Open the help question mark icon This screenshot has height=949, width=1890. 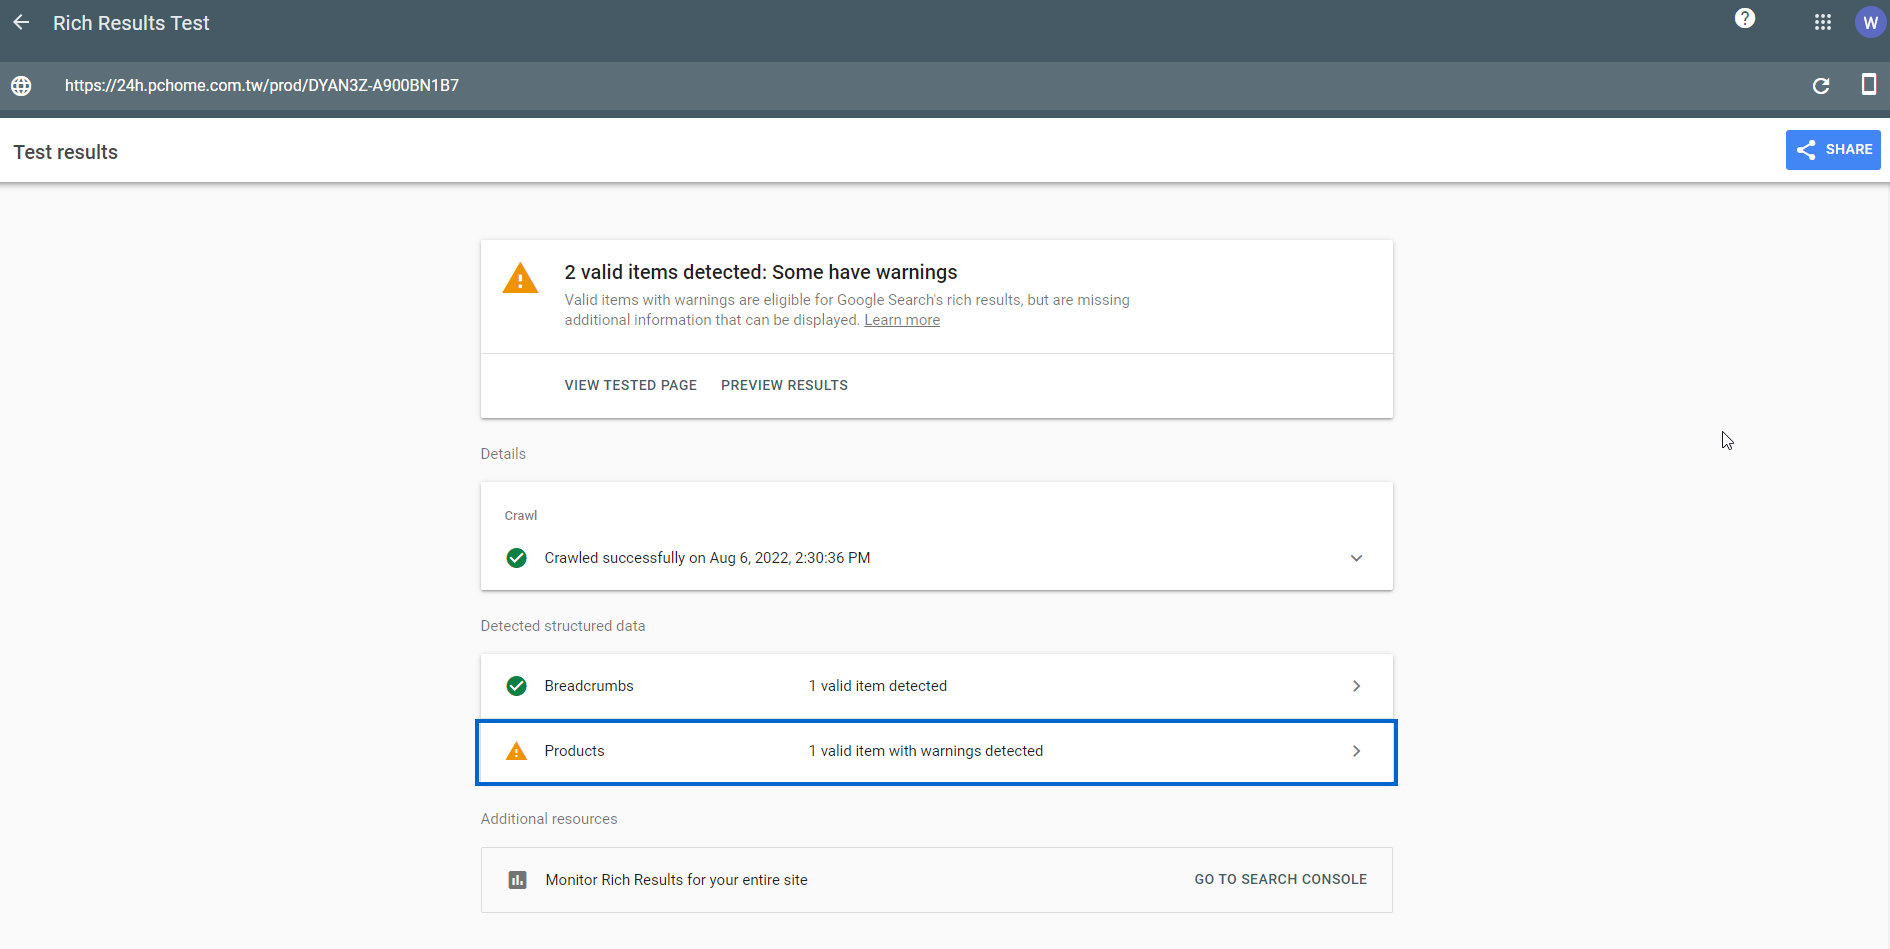click(1745, 19)
